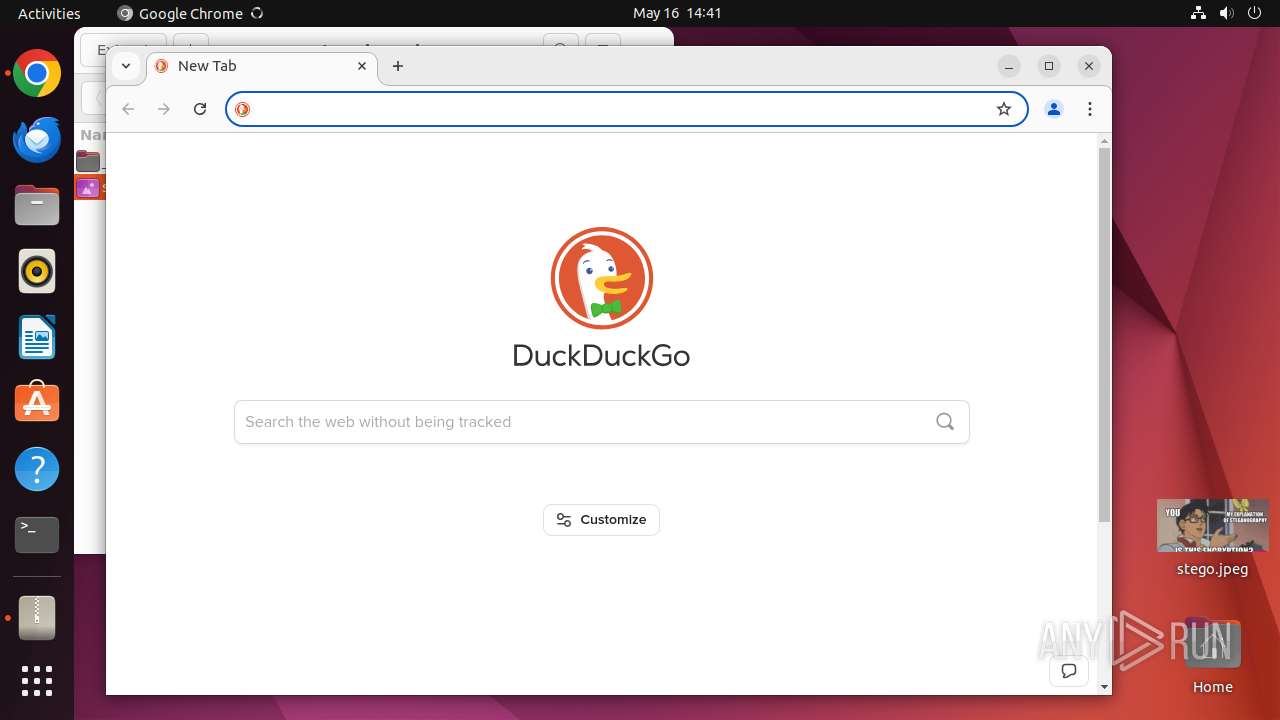Click the DuckDuckGo site icon in address bar

[x=243, y=109]
